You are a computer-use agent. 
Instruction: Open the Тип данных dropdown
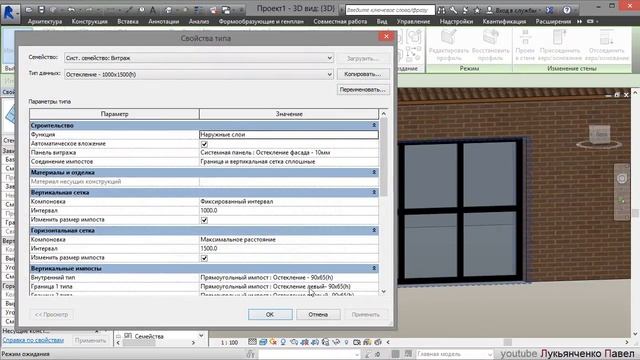pyautogui.click(x=329, y=74)
